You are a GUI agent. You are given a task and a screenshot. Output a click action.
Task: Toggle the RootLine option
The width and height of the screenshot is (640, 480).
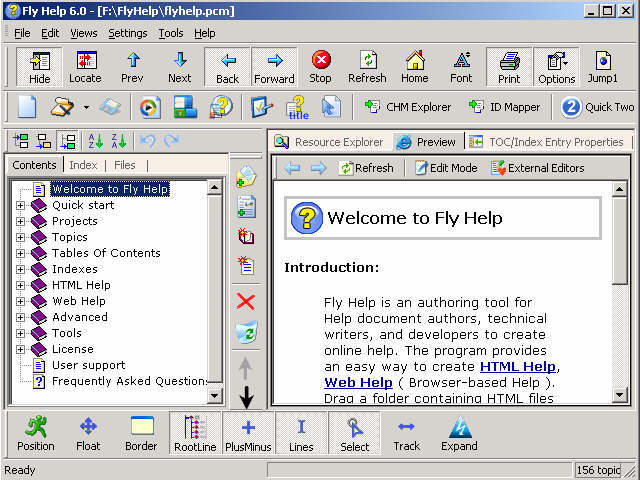[195, 433]
